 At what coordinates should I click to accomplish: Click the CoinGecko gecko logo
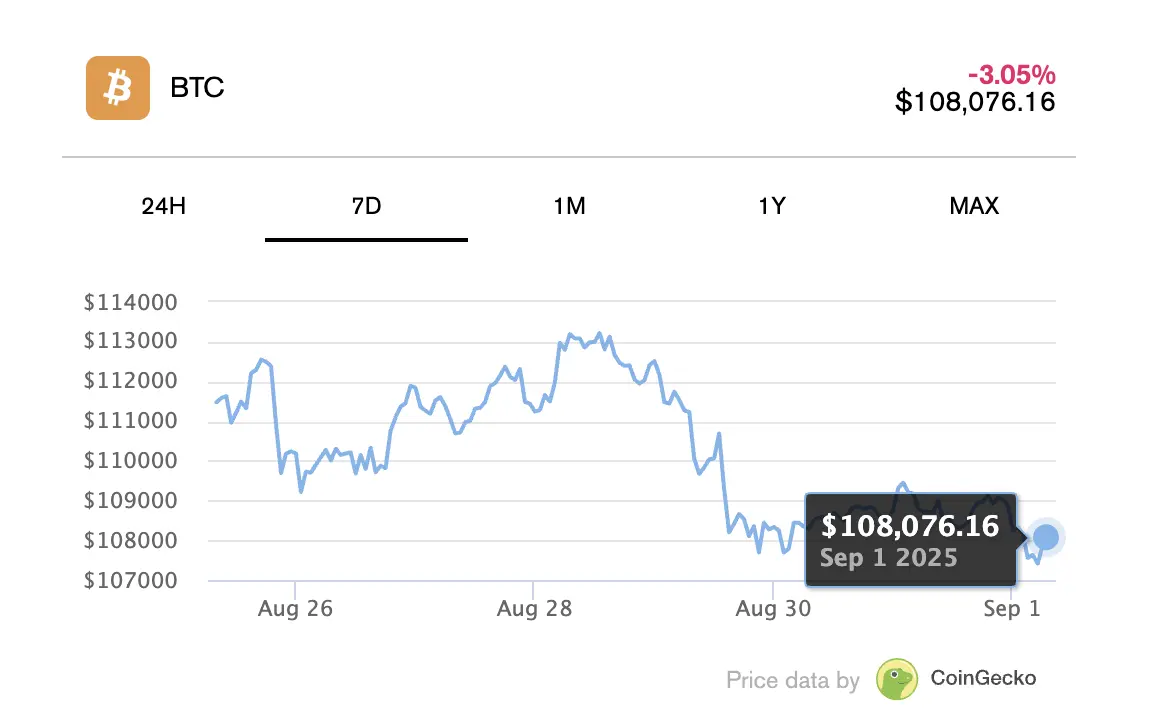(897, 679)
